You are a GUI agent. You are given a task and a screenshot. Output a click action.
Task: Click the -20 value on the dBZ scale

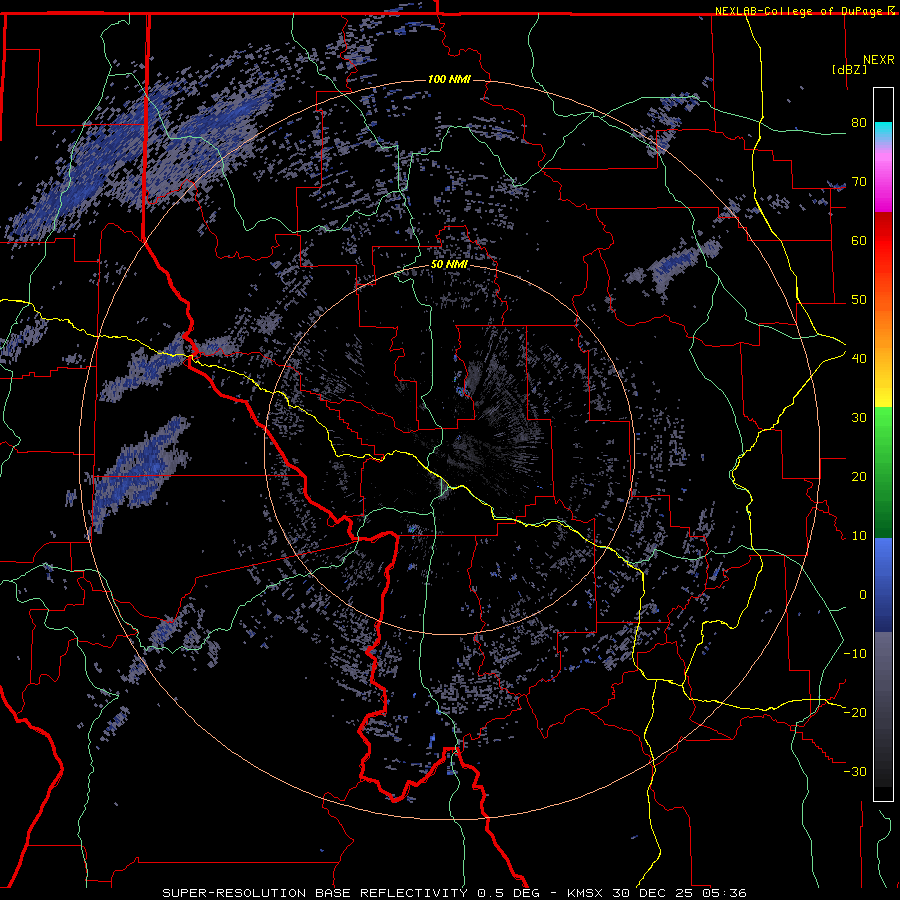pos(855,713)
